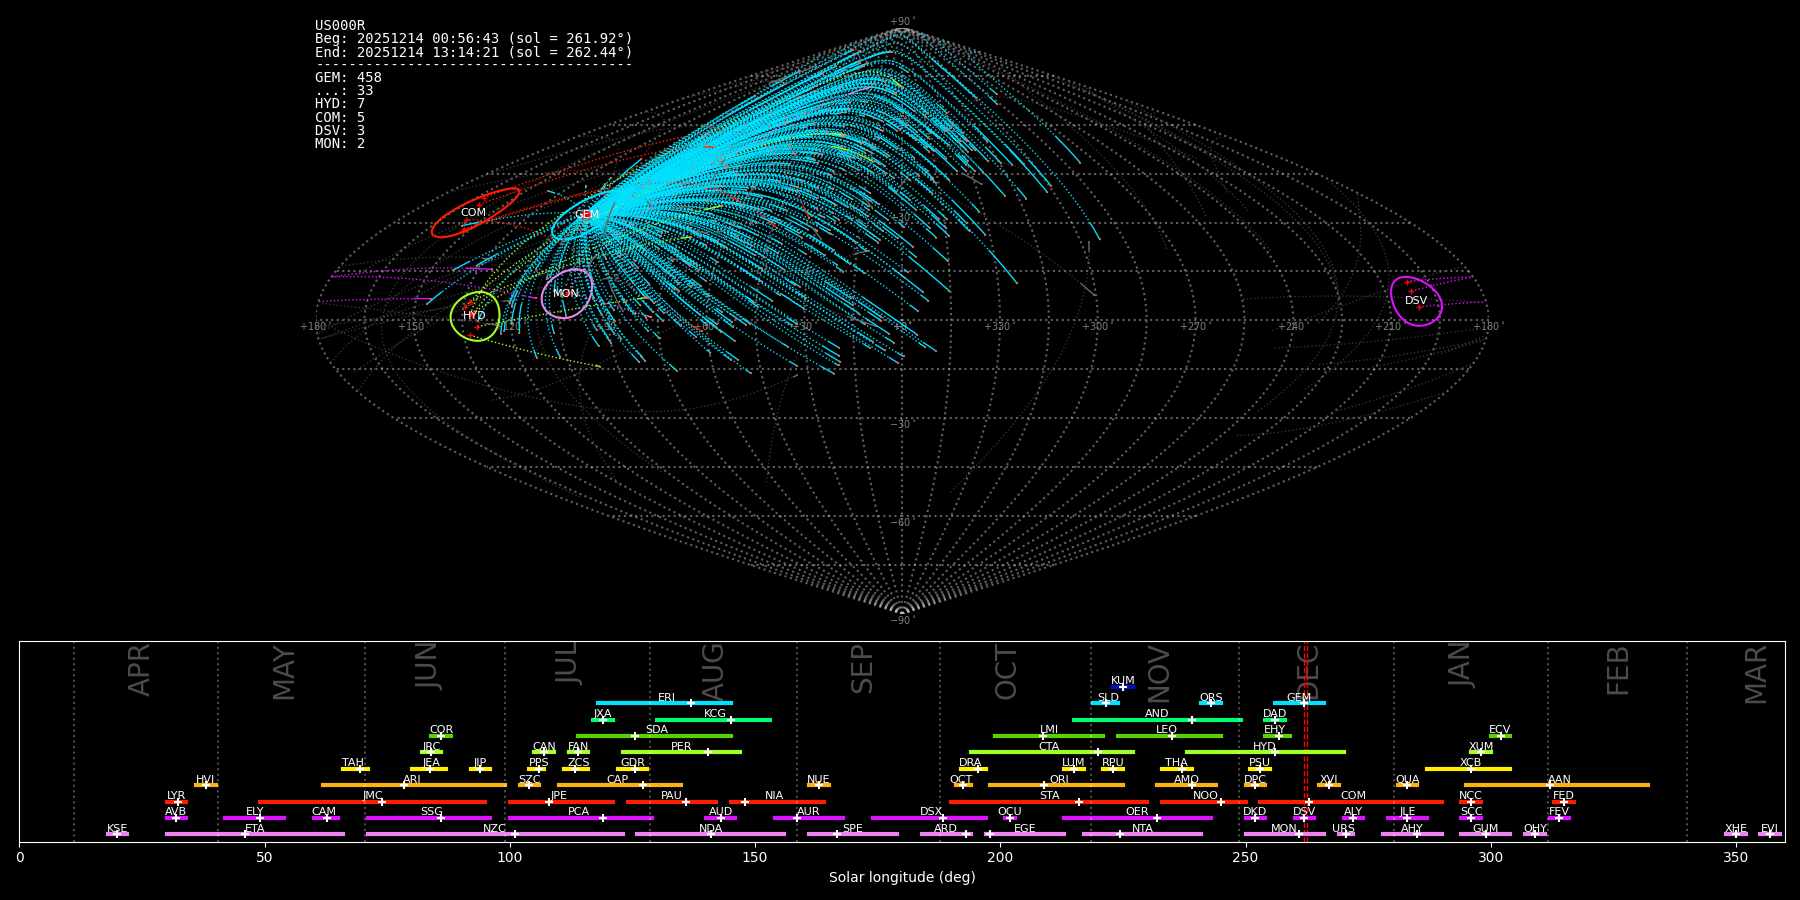1800x900 pixels.
Task: Click the pink MON bar in timeline
Action: (1285, 834)
